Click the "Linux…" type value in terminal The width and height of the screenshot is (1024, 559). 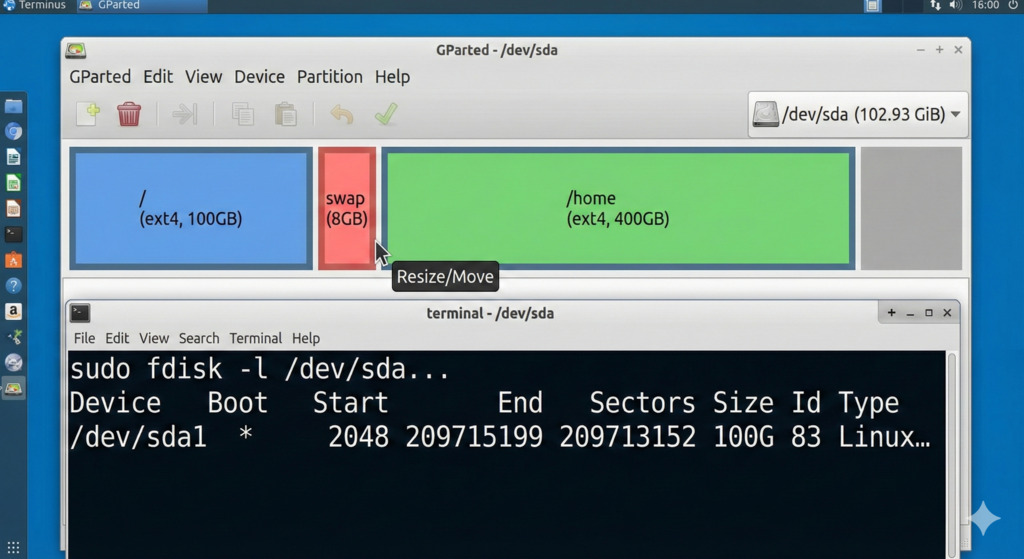(x=884, y=437)
